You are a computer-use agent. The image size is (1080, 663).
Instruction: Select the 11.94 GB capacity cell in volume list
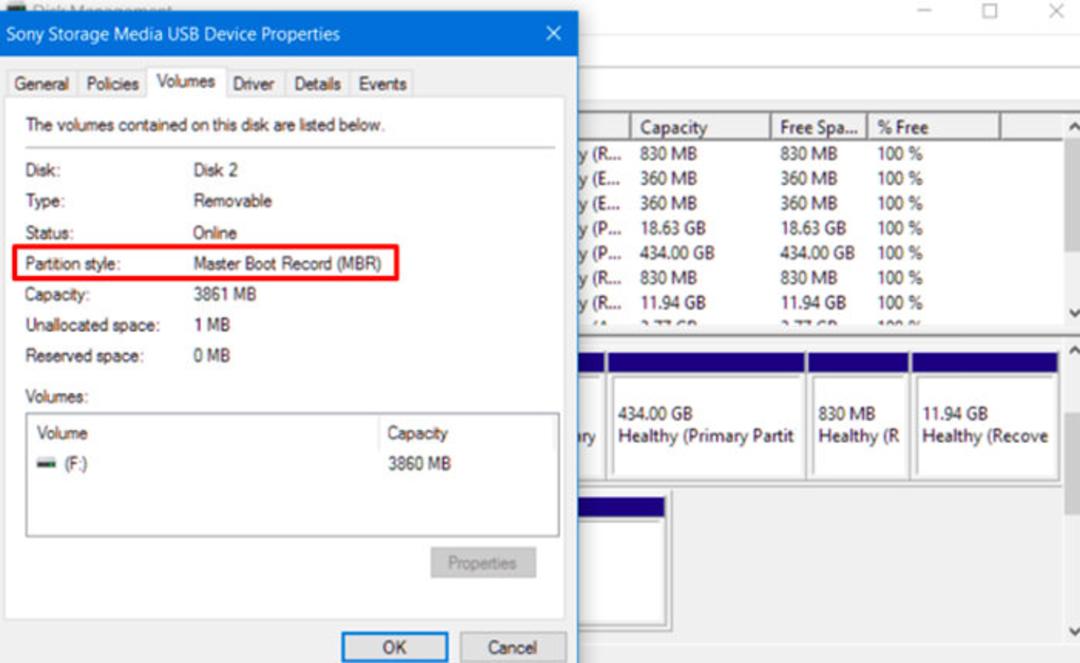pyautogui.click(x=672, y=302)
